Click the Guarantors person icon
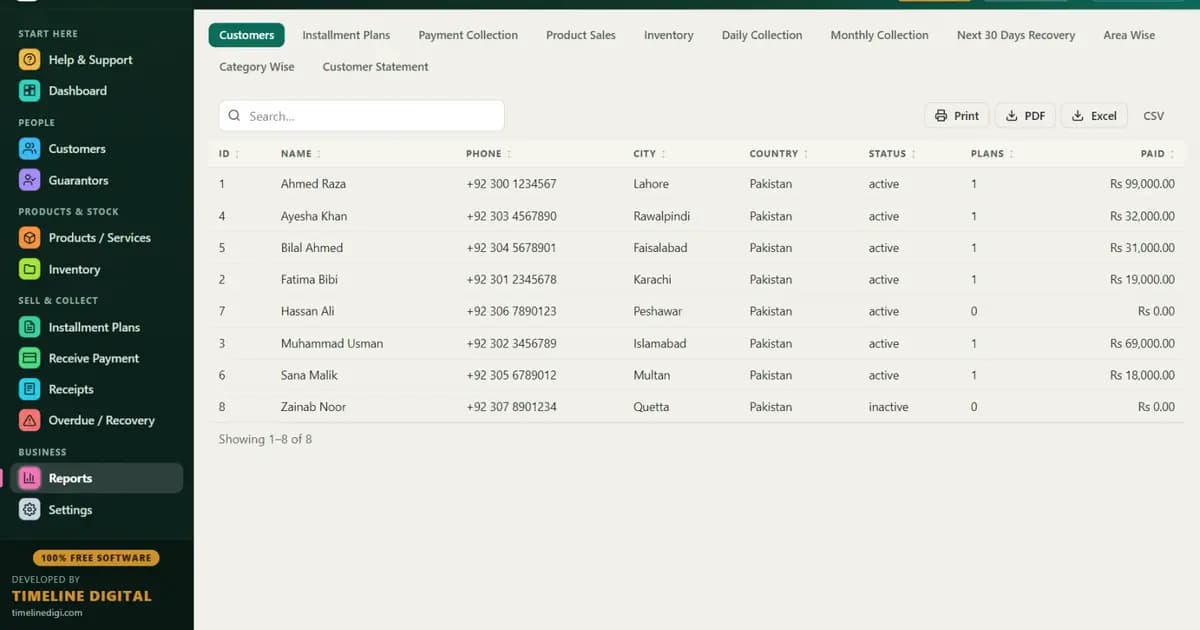The height and width of the screenshot is (630, 1200). coord(30,181)
